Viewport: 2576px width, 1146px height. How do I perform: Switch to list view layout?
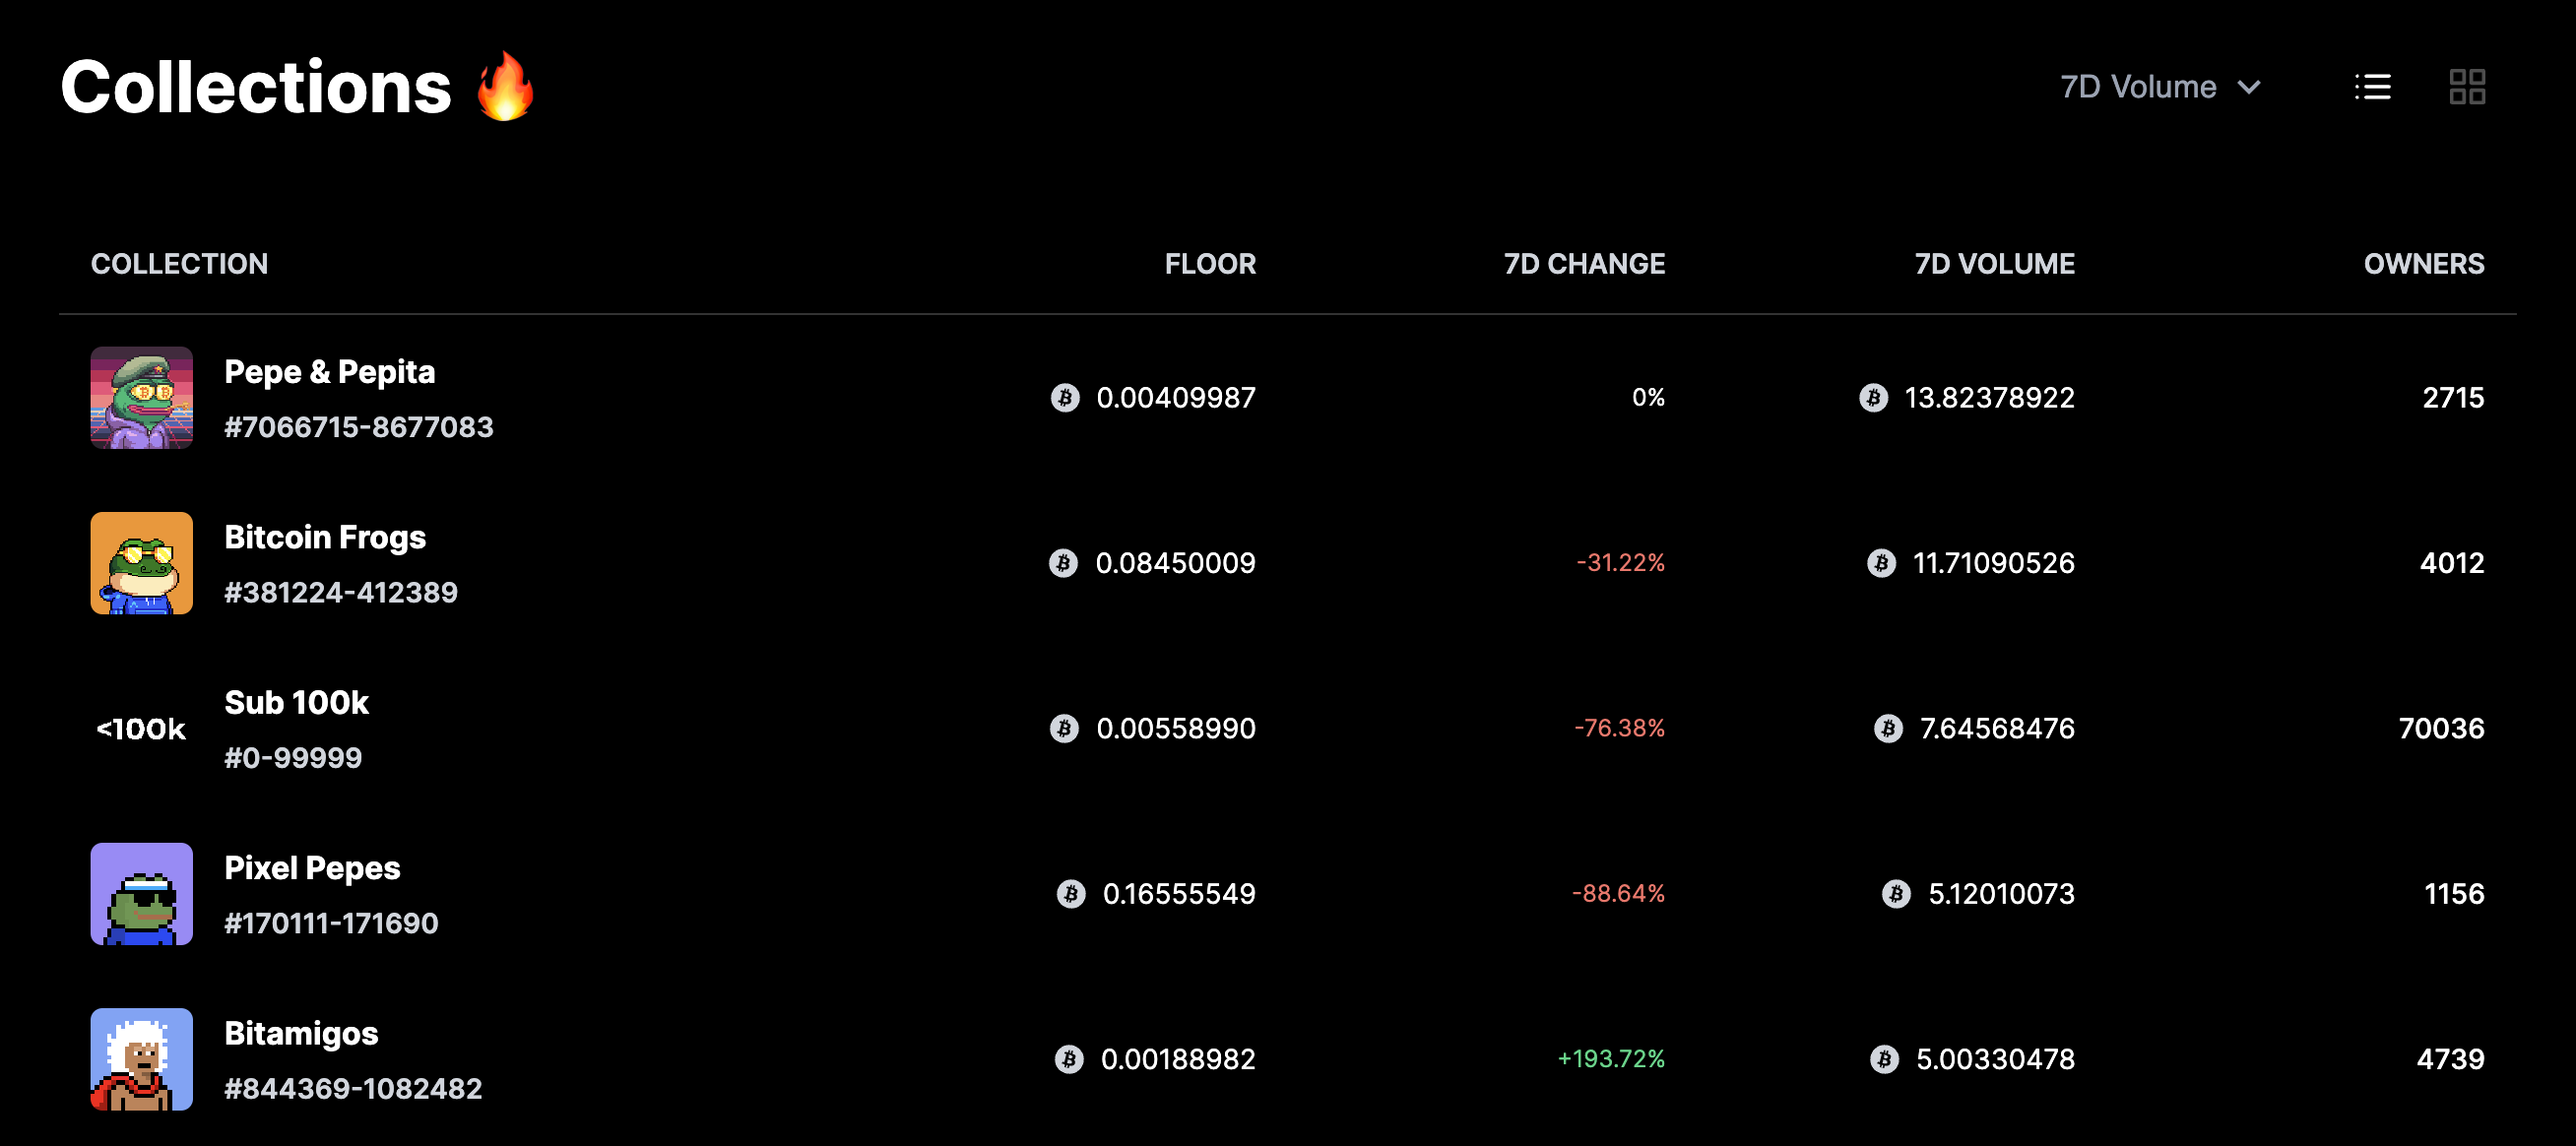[x=2372, y=87]
